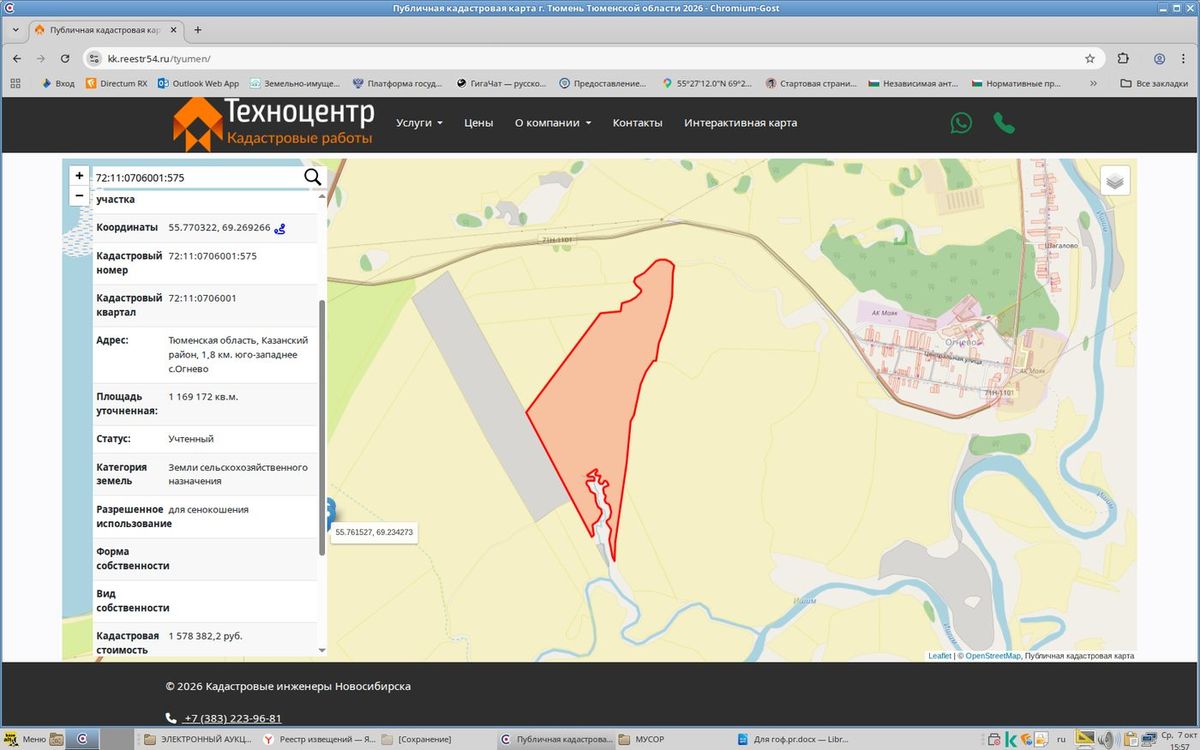This screenshot has height=750, width=1200.
Task: Click the cadastral number search field
Action: [195, 177]
